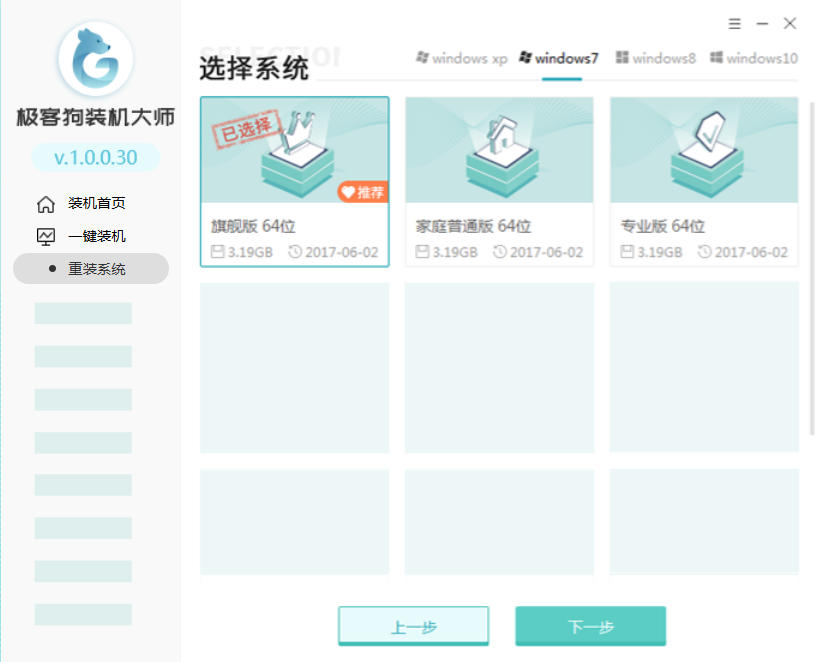Select the 旗舰版 64位 crown thumbnail
The image size is (815, 662).
click(x=295, y=150)
